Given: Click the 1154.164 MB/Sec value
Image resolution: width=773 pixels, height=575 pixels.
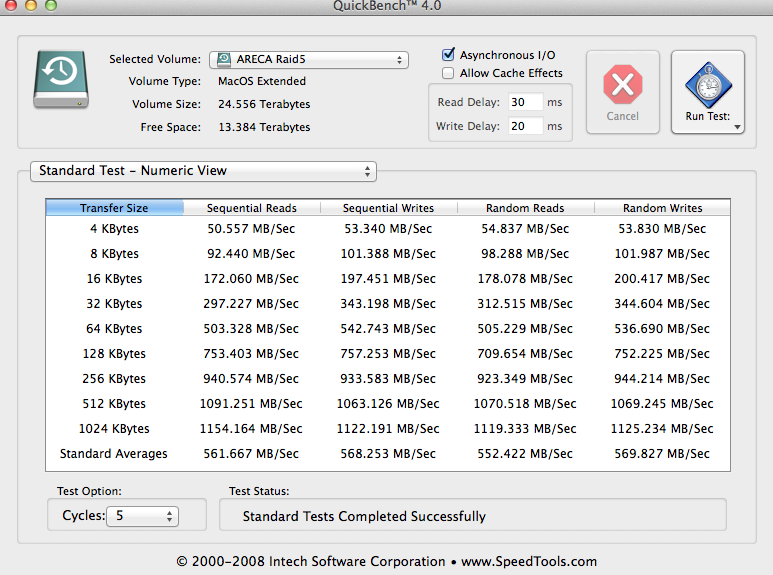Looking at the screenshot, I should tap(251, 429).
